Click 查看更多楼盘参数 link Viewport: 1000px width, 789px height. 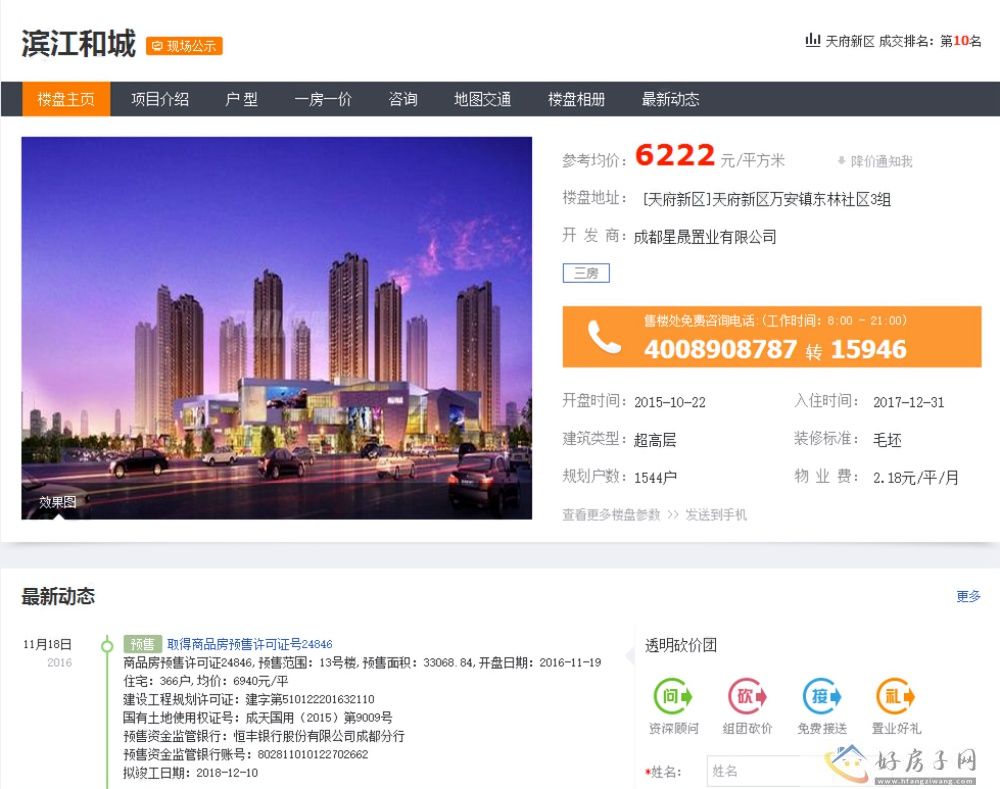pyautogui.click(x=611, y=515)
